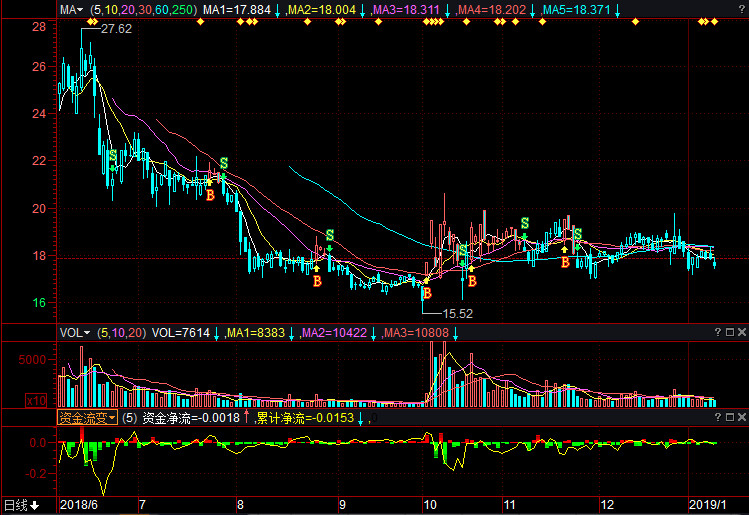This screenshot has height=515, width=749.
Task: Click help icon on 资金流变 panel
Action: (718, 418)
